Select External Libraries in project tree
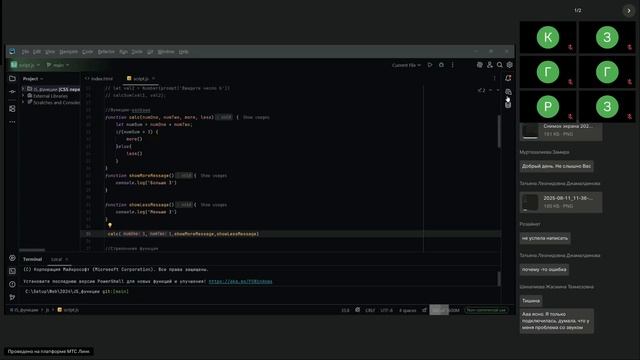This screenshot has height=360, width=640. pyautogui.click(x=50, y=96)
